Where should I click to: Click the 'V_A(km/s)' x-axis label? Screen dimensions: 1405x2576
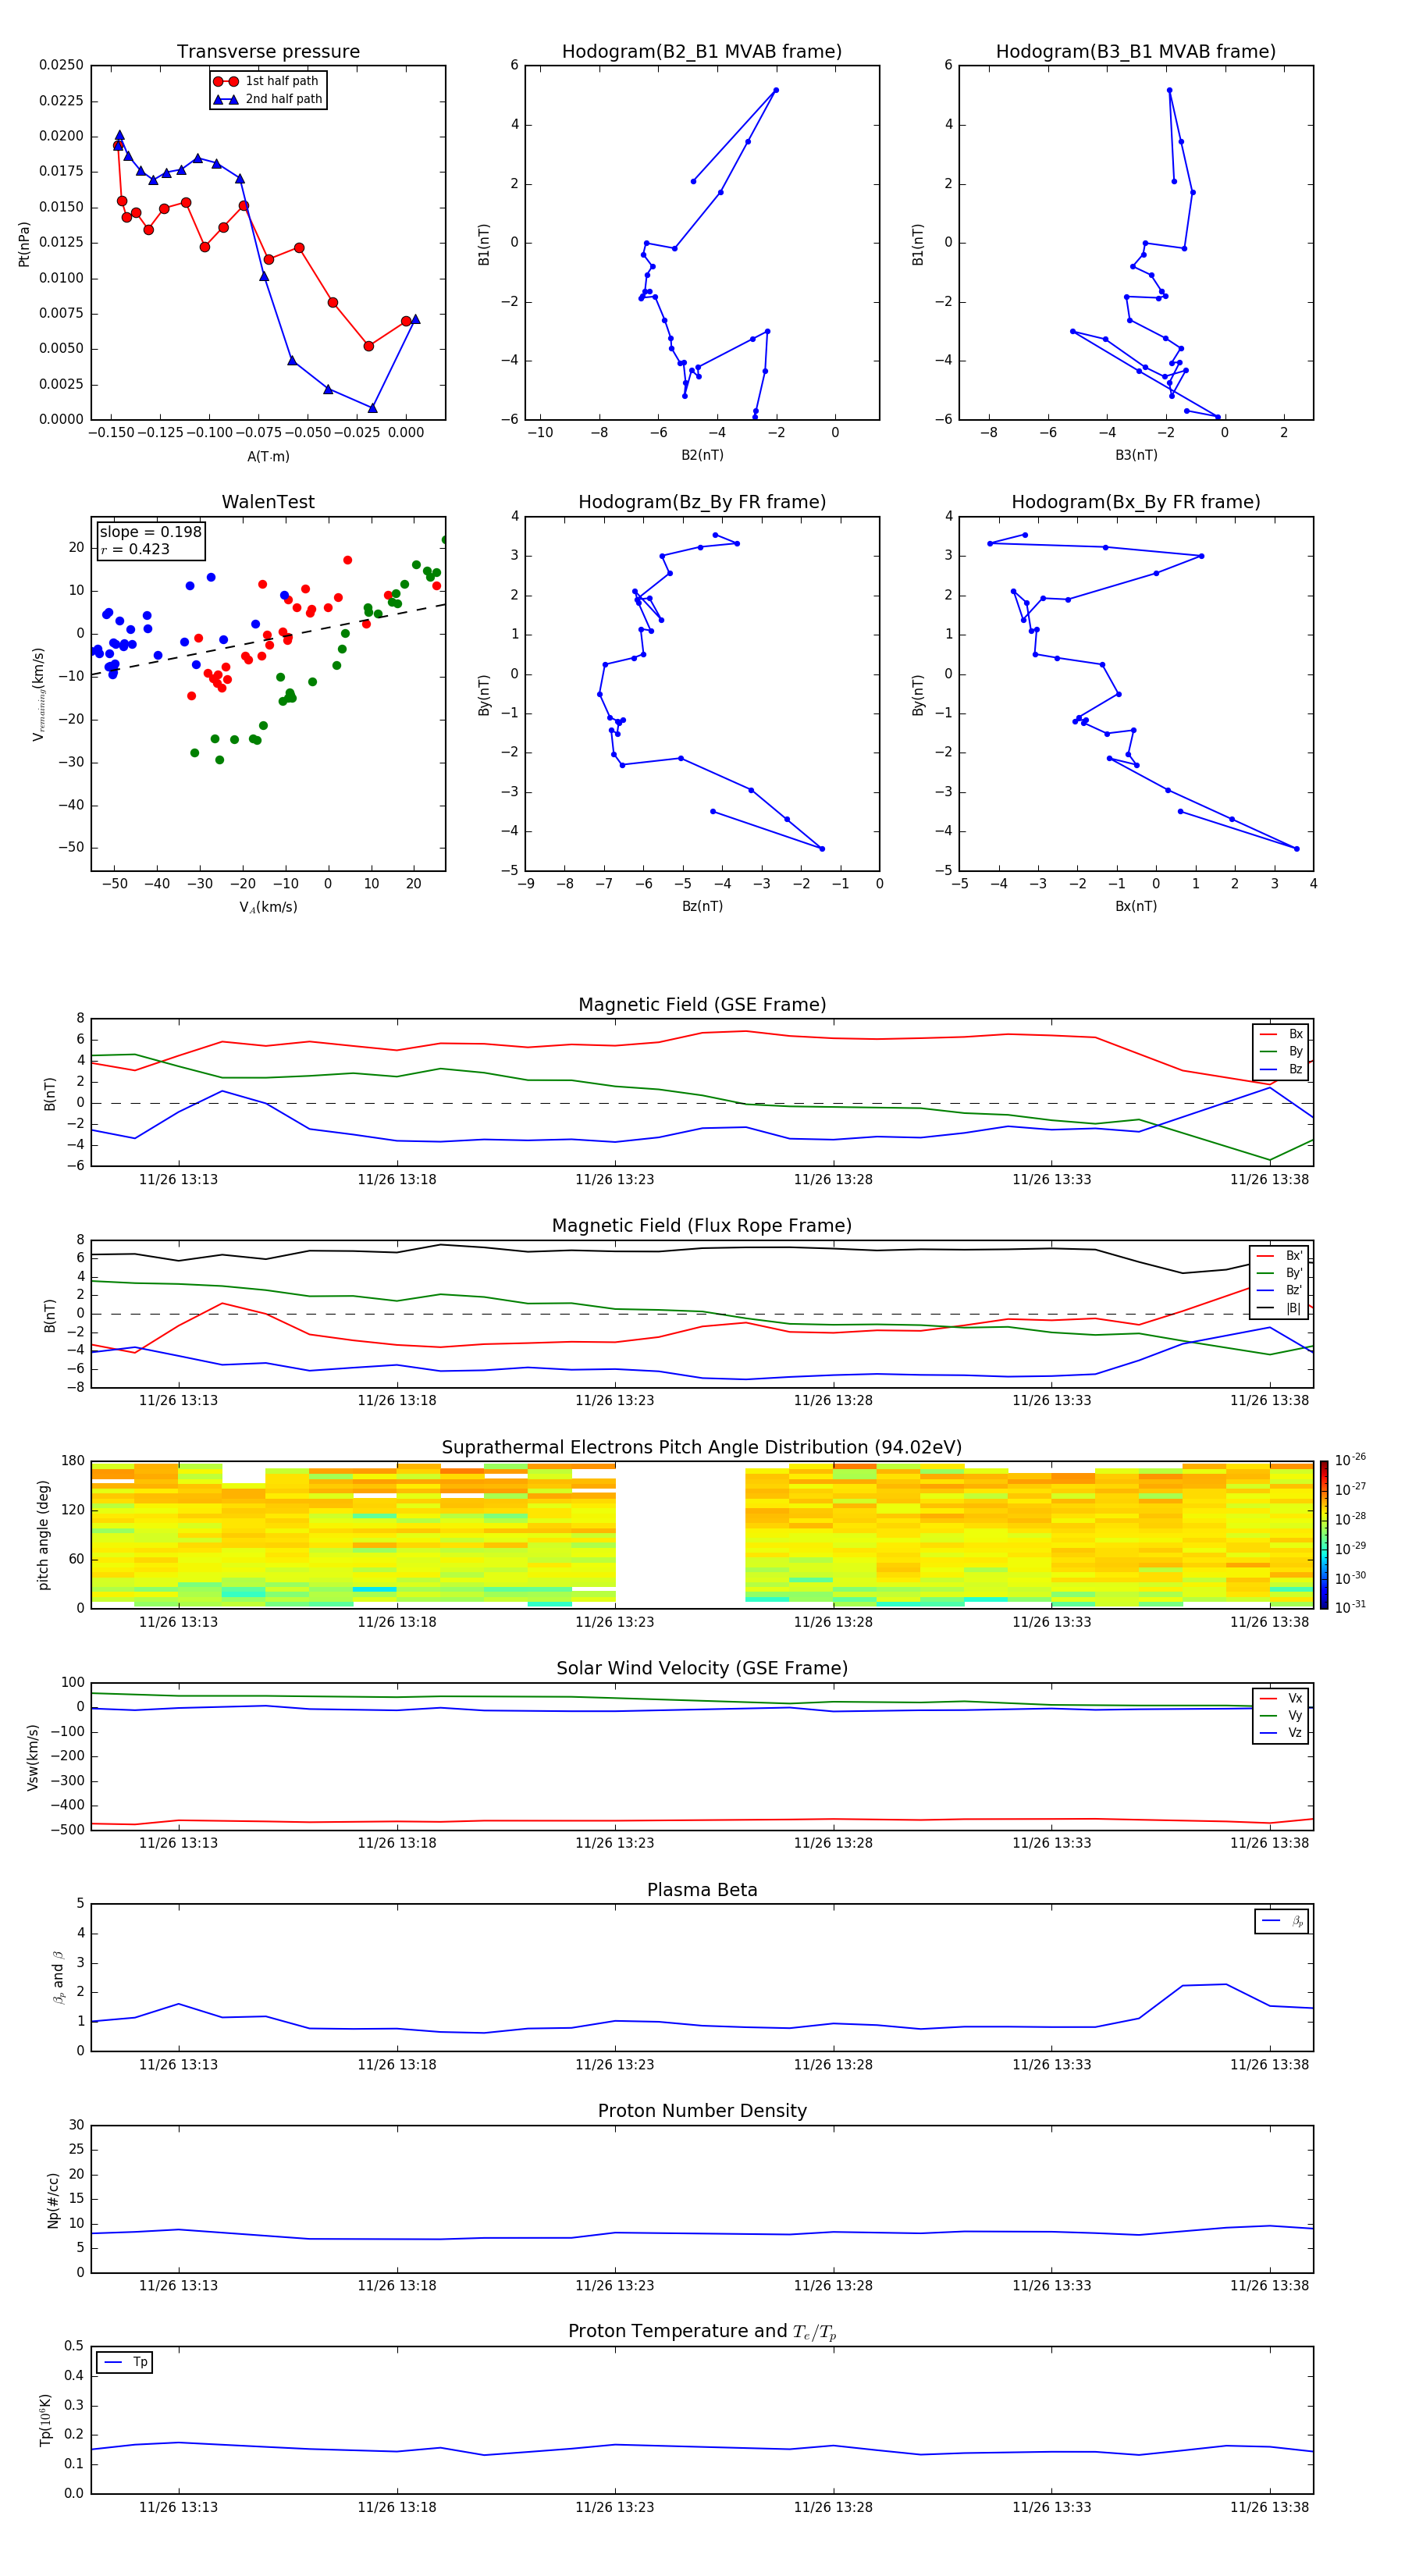(x=268, y=907)
